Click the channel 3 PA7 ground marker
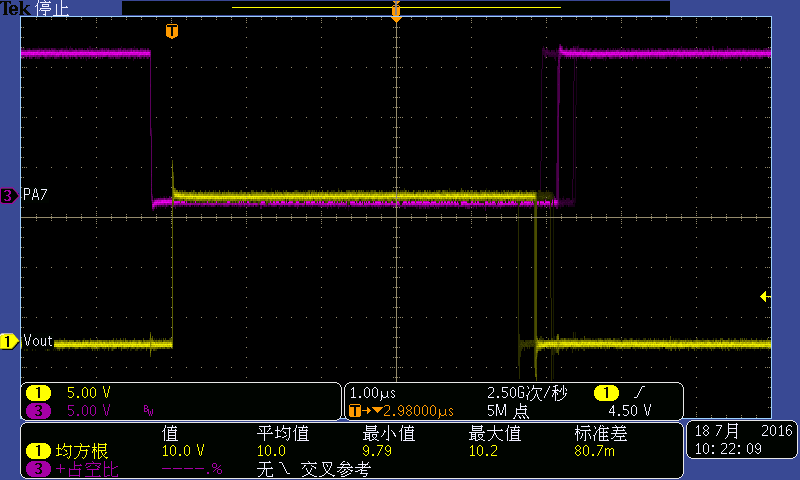 (x=9, y=195)
